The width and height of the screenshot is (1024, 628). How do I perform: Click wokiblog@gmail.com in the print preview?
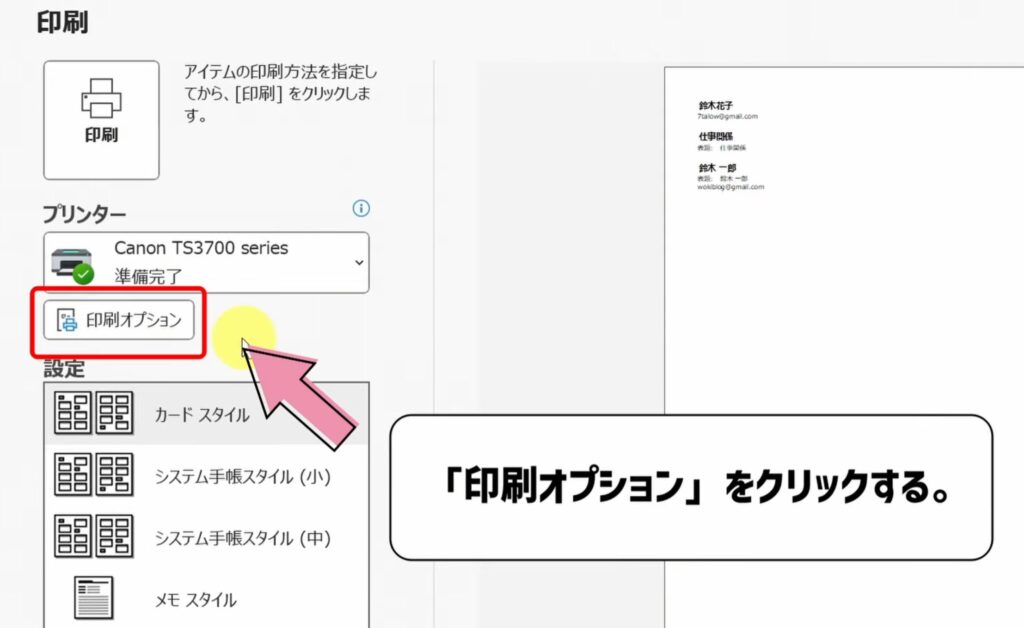[x=730, y=187]
